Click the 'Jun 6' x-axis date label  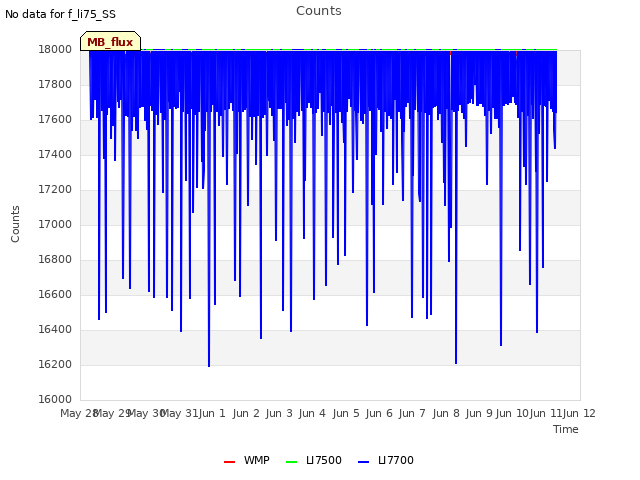coord(379,413)
